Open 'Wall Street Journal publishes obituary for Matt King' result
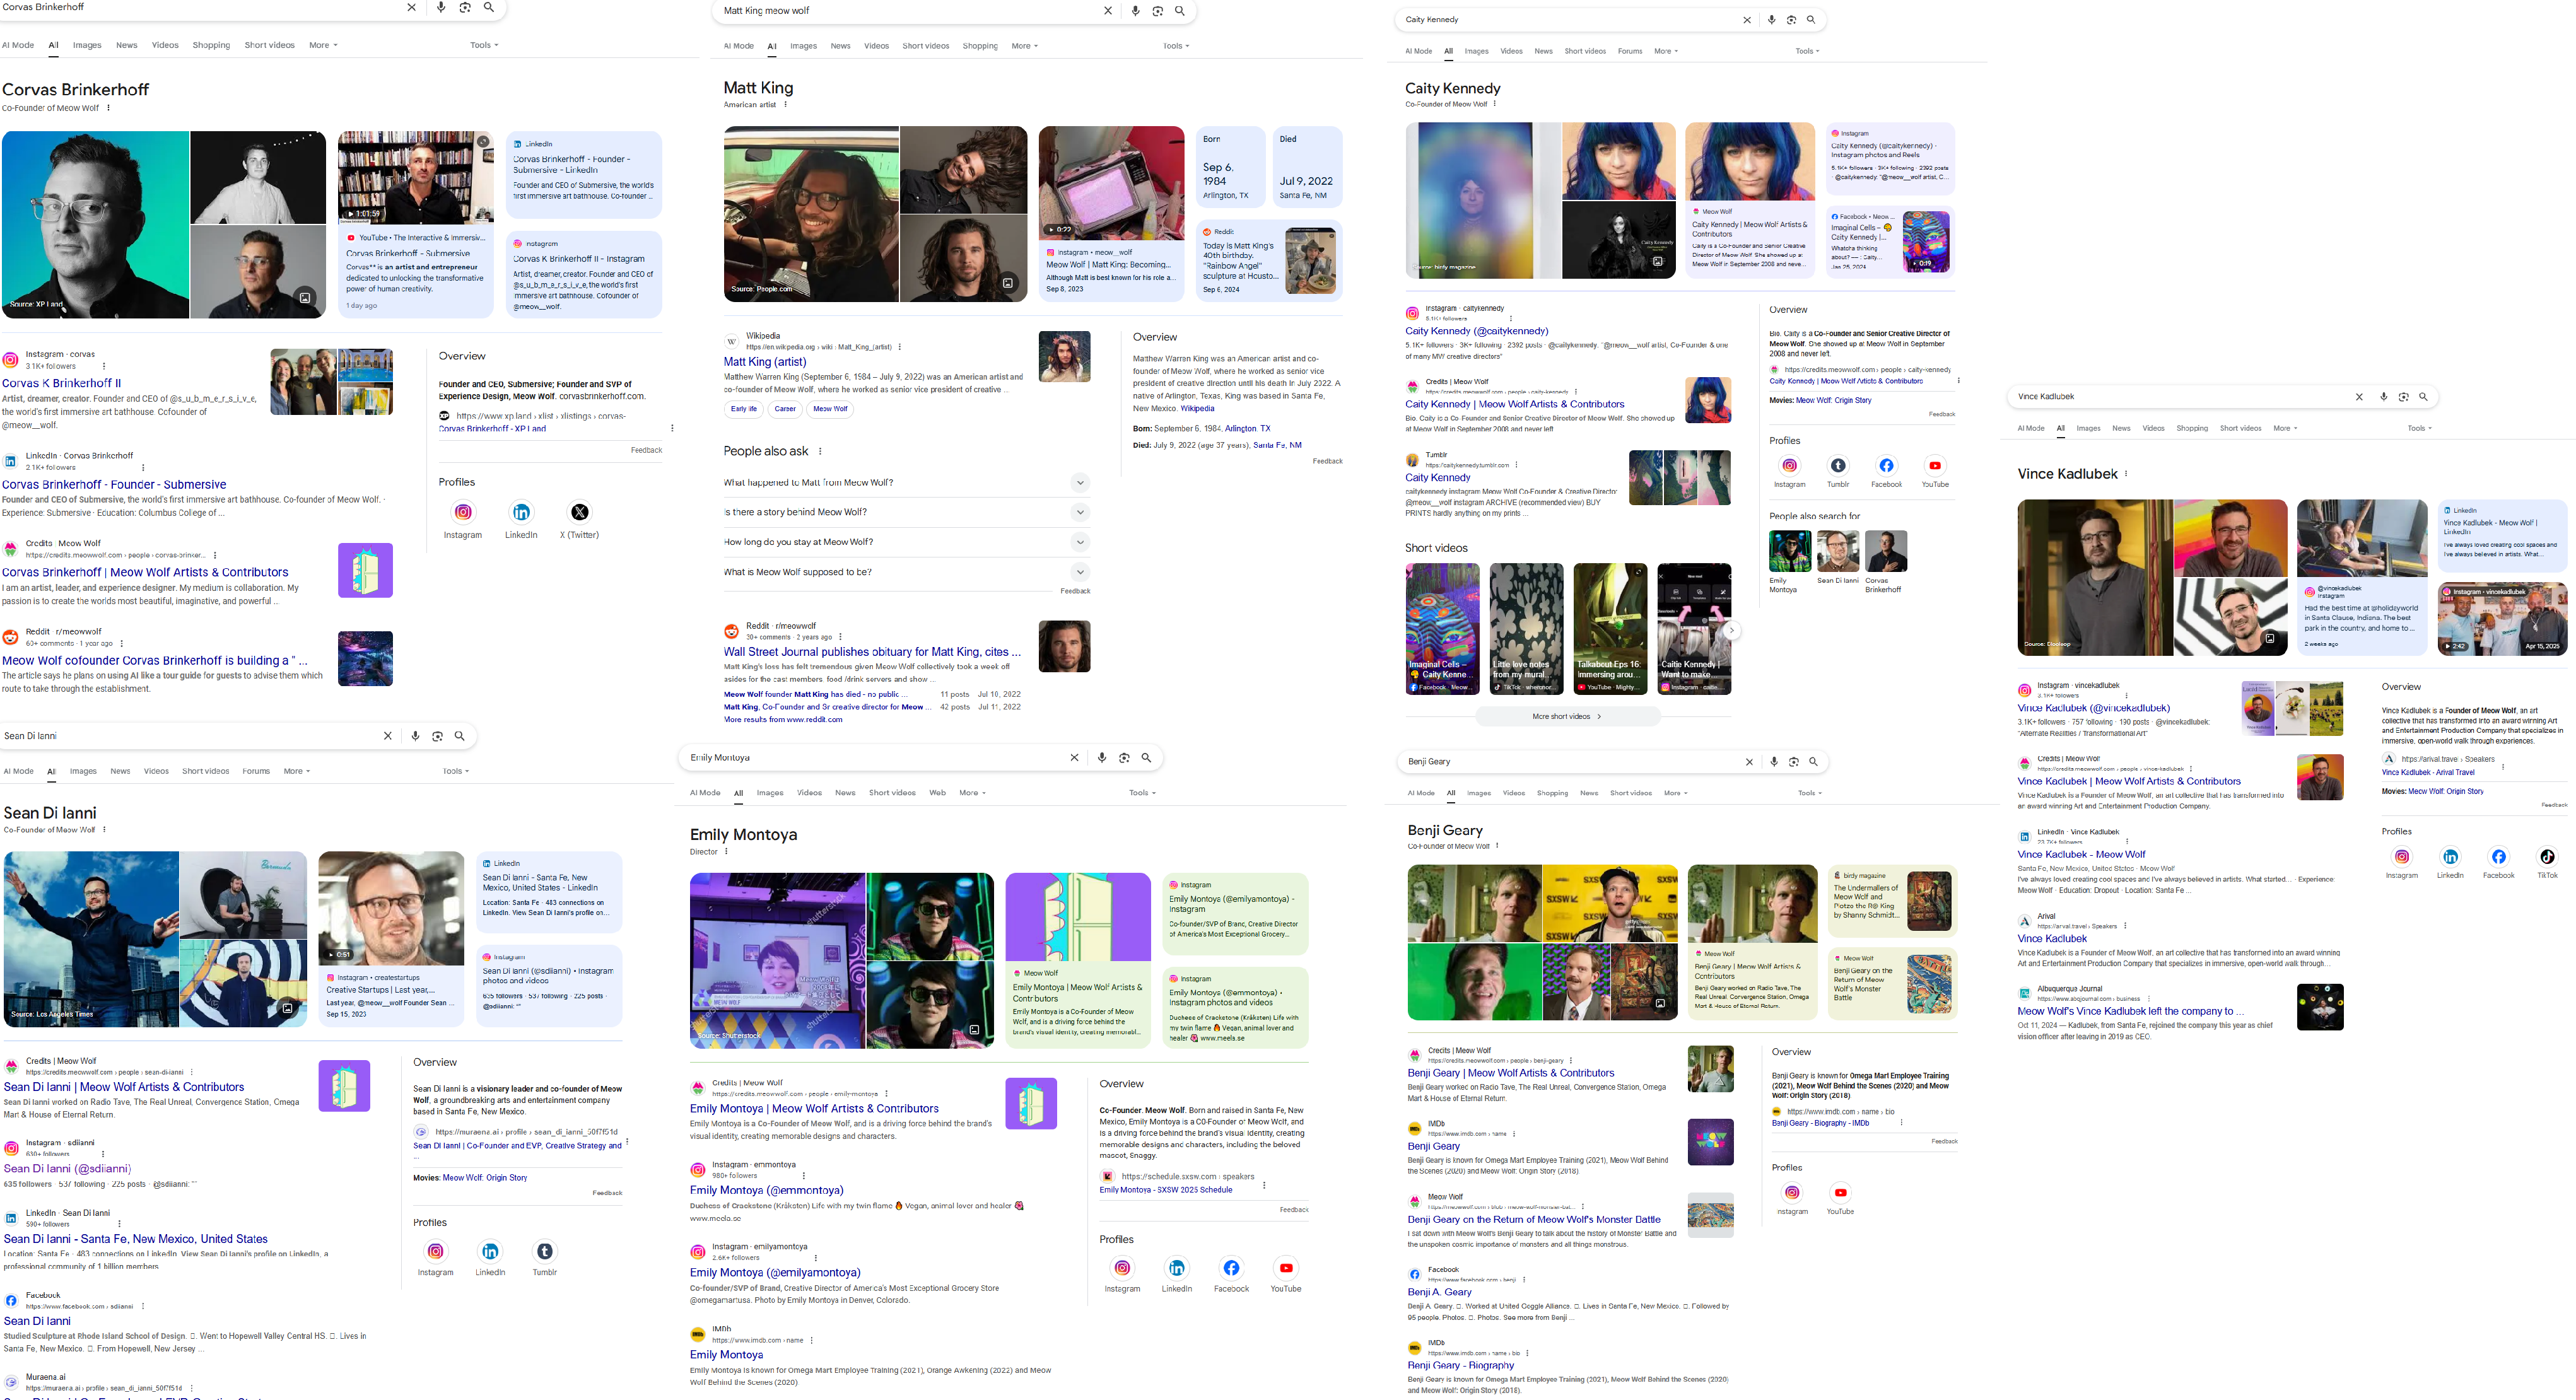Image resolution: width=2576 pixels, height=1400 pixels. point(872,651)
